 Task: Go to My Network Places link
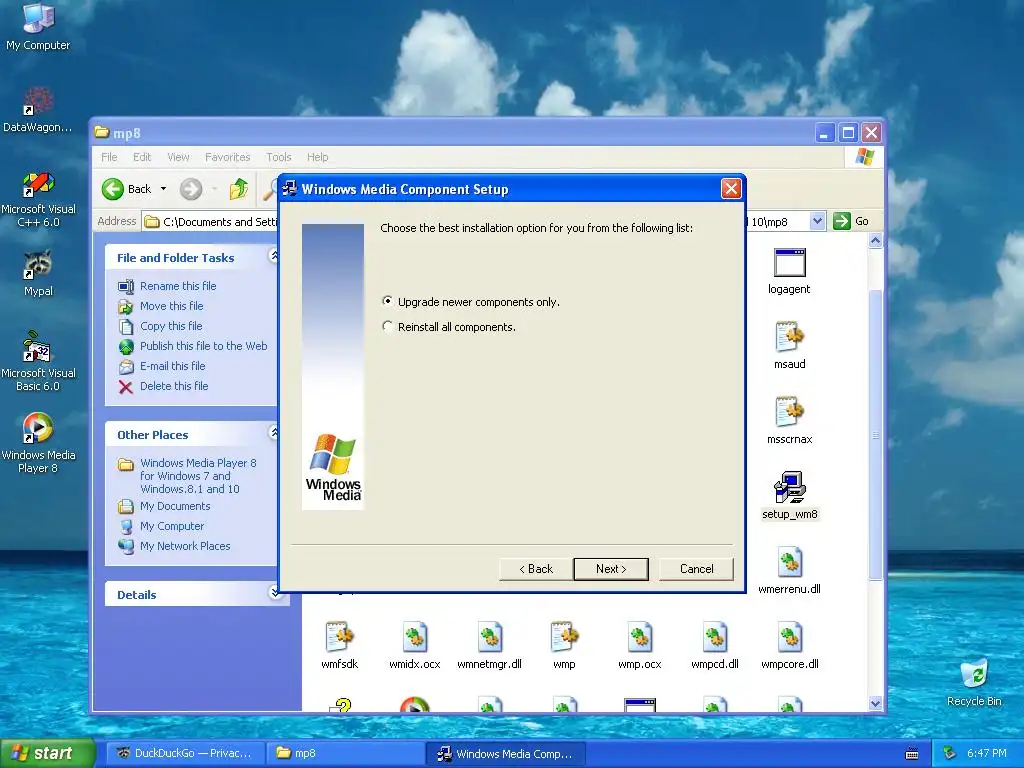185,546
